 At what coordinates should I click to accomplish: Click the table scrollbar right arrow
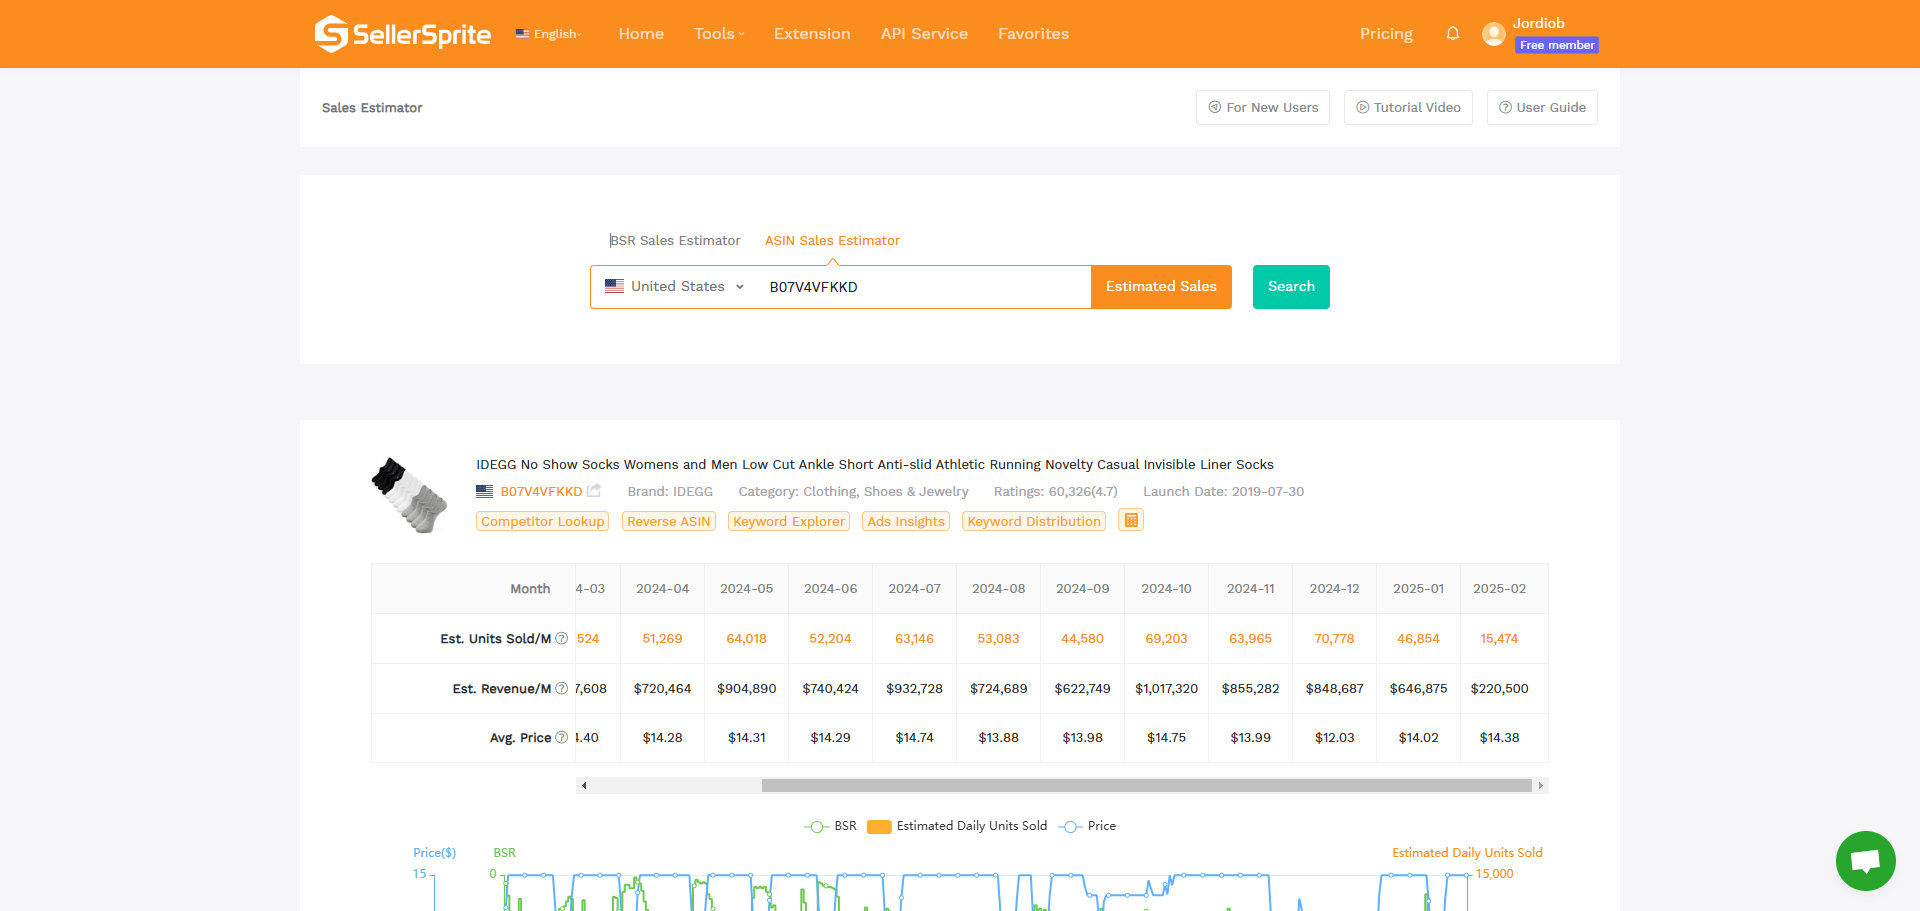[x=1541, y=785]
